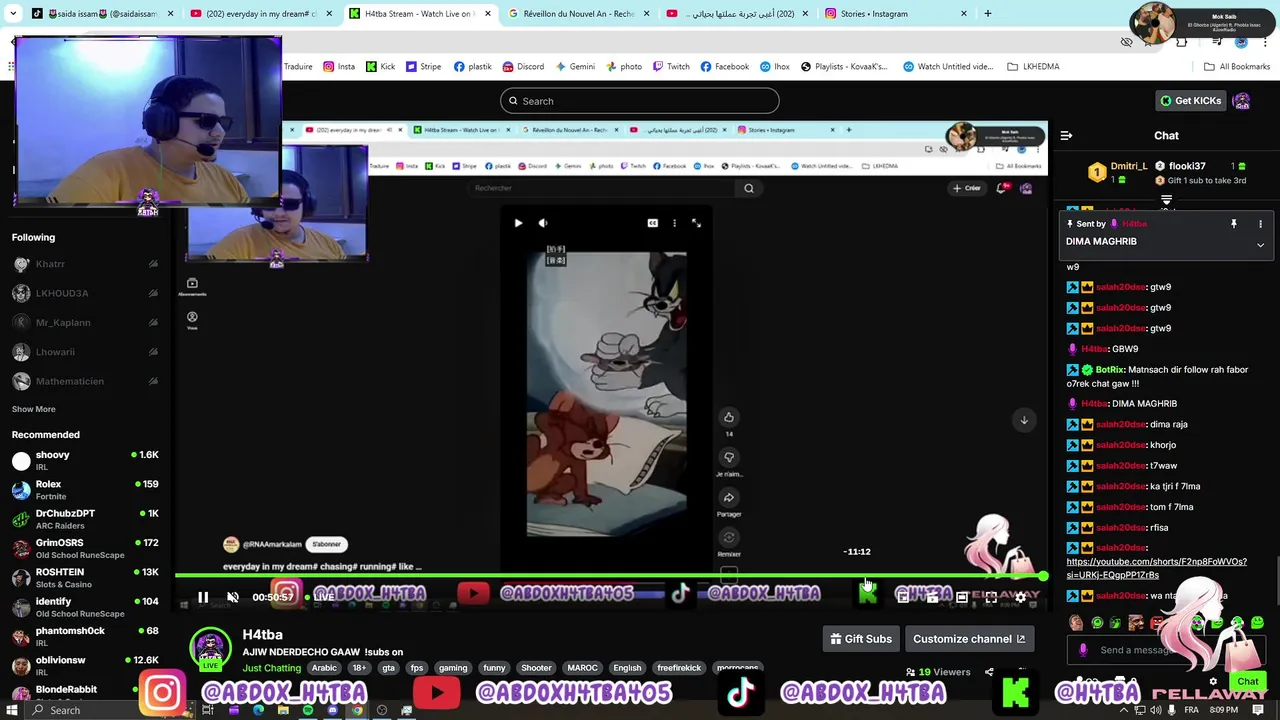Open LKHOUD3A followed channel
This screenshot has width=1280, height=720.
[85, 293]
